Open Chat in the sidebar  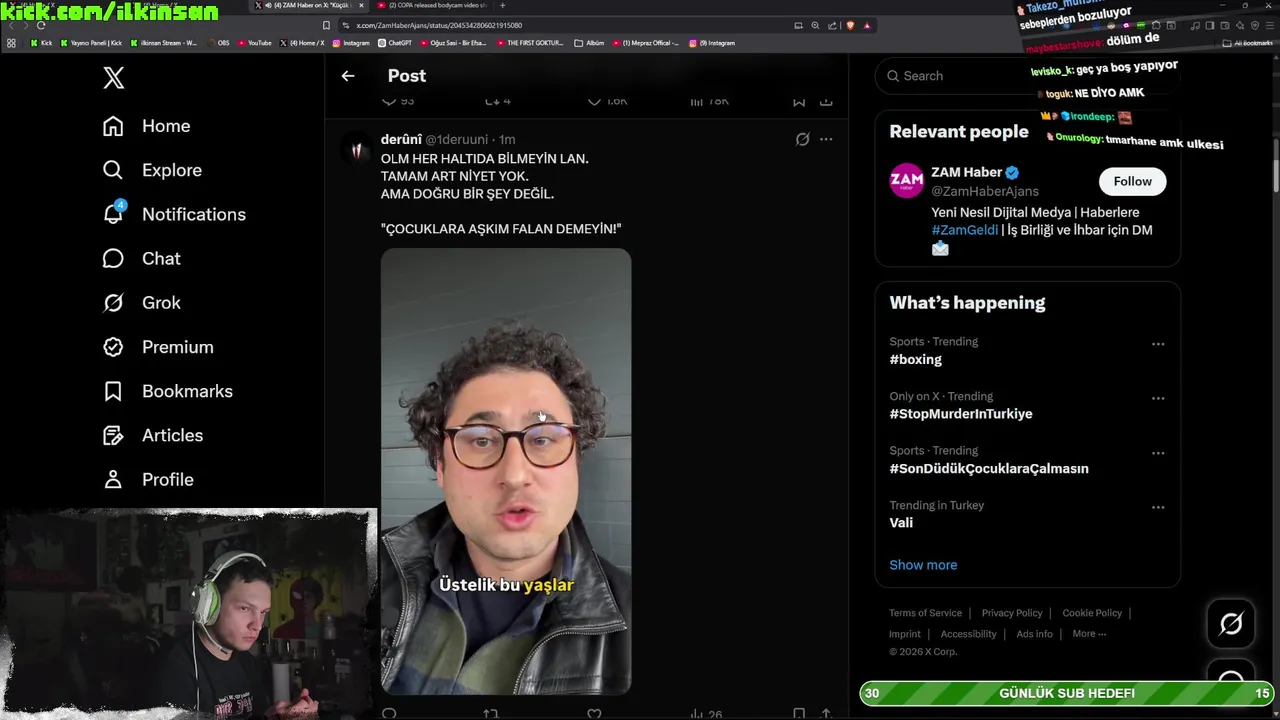pyautogui.click(x=141, y=258)
